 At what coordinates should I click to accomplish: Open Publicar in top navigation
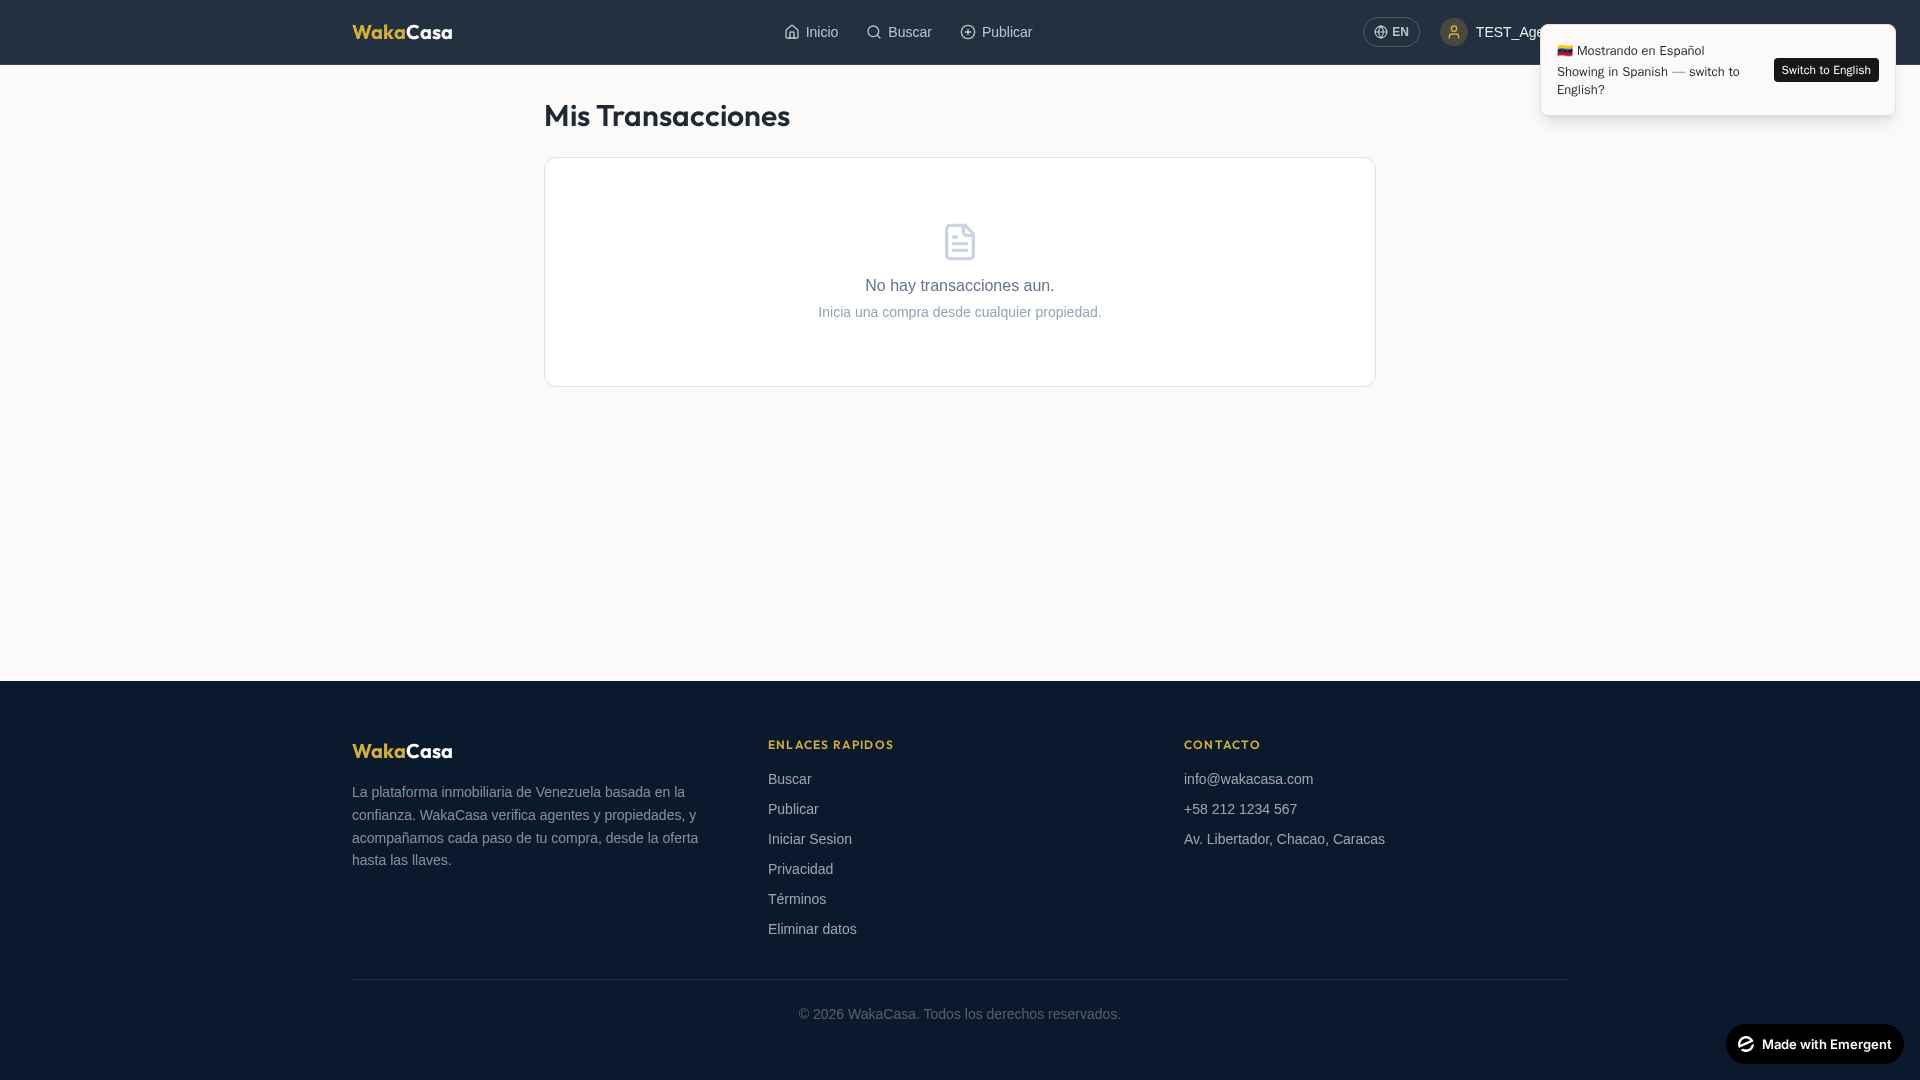coord(996,32)
